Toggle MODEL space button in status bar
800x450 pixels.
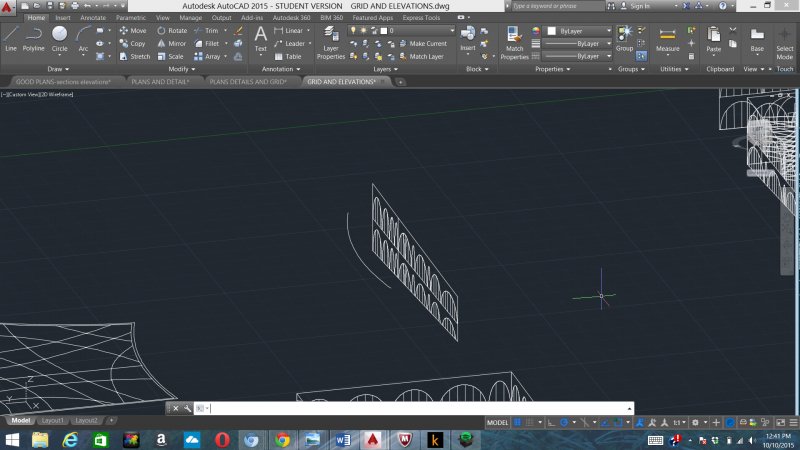[498, 423]
